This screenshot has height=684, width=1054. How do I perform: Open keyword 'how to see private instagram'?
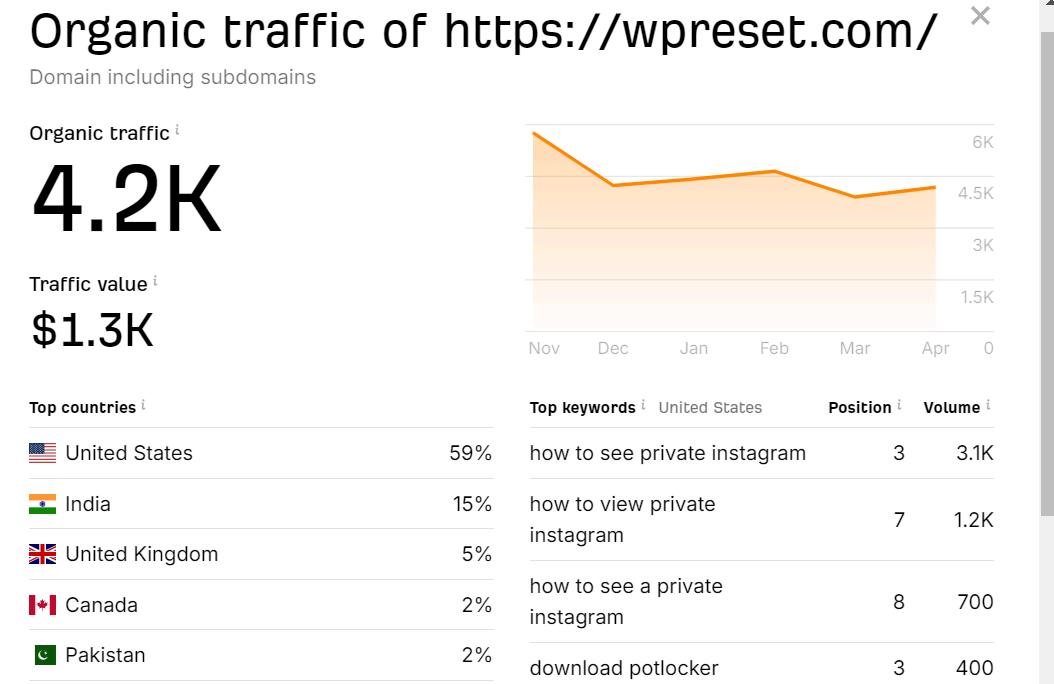click(667, 453)
